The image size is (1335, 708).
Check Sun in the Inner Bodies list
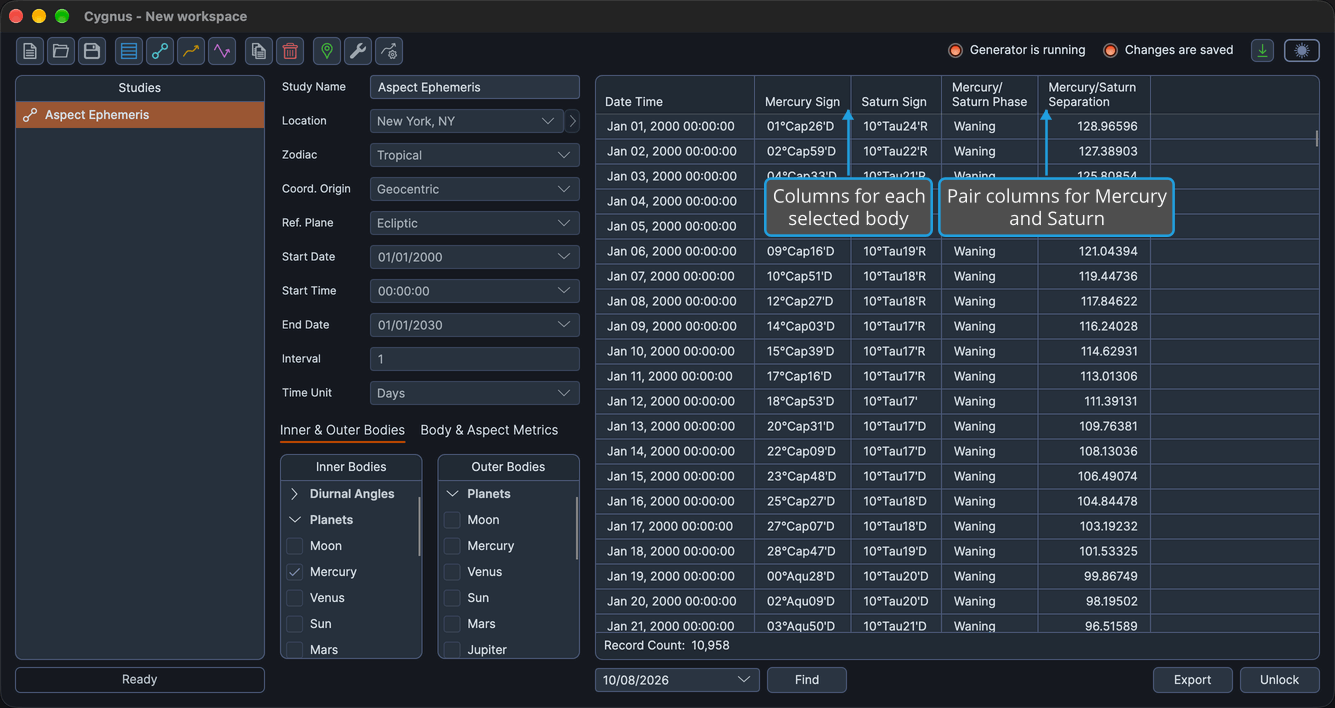[x=295, y=624]
